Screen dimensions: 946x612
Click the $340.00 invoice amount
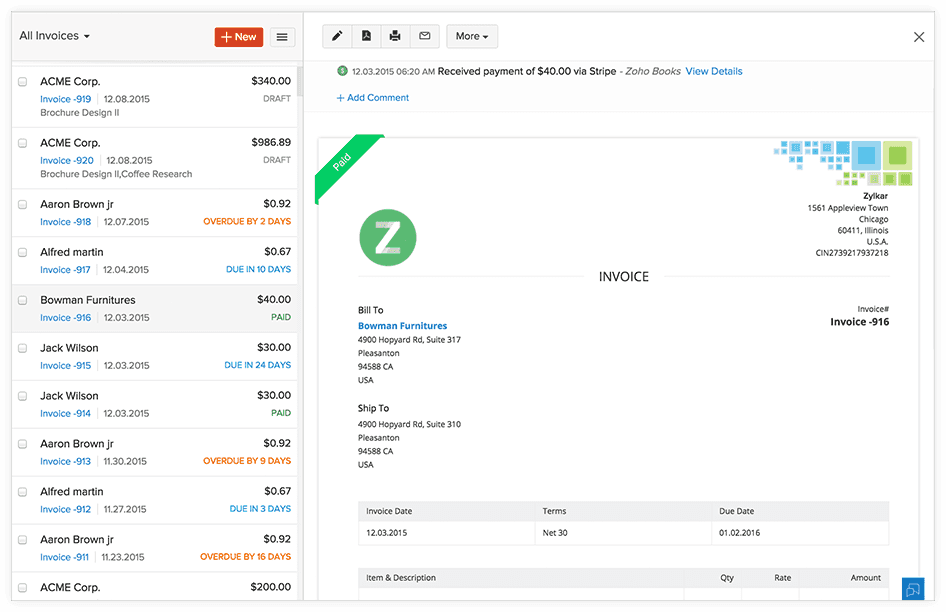(x=271, y=81)
